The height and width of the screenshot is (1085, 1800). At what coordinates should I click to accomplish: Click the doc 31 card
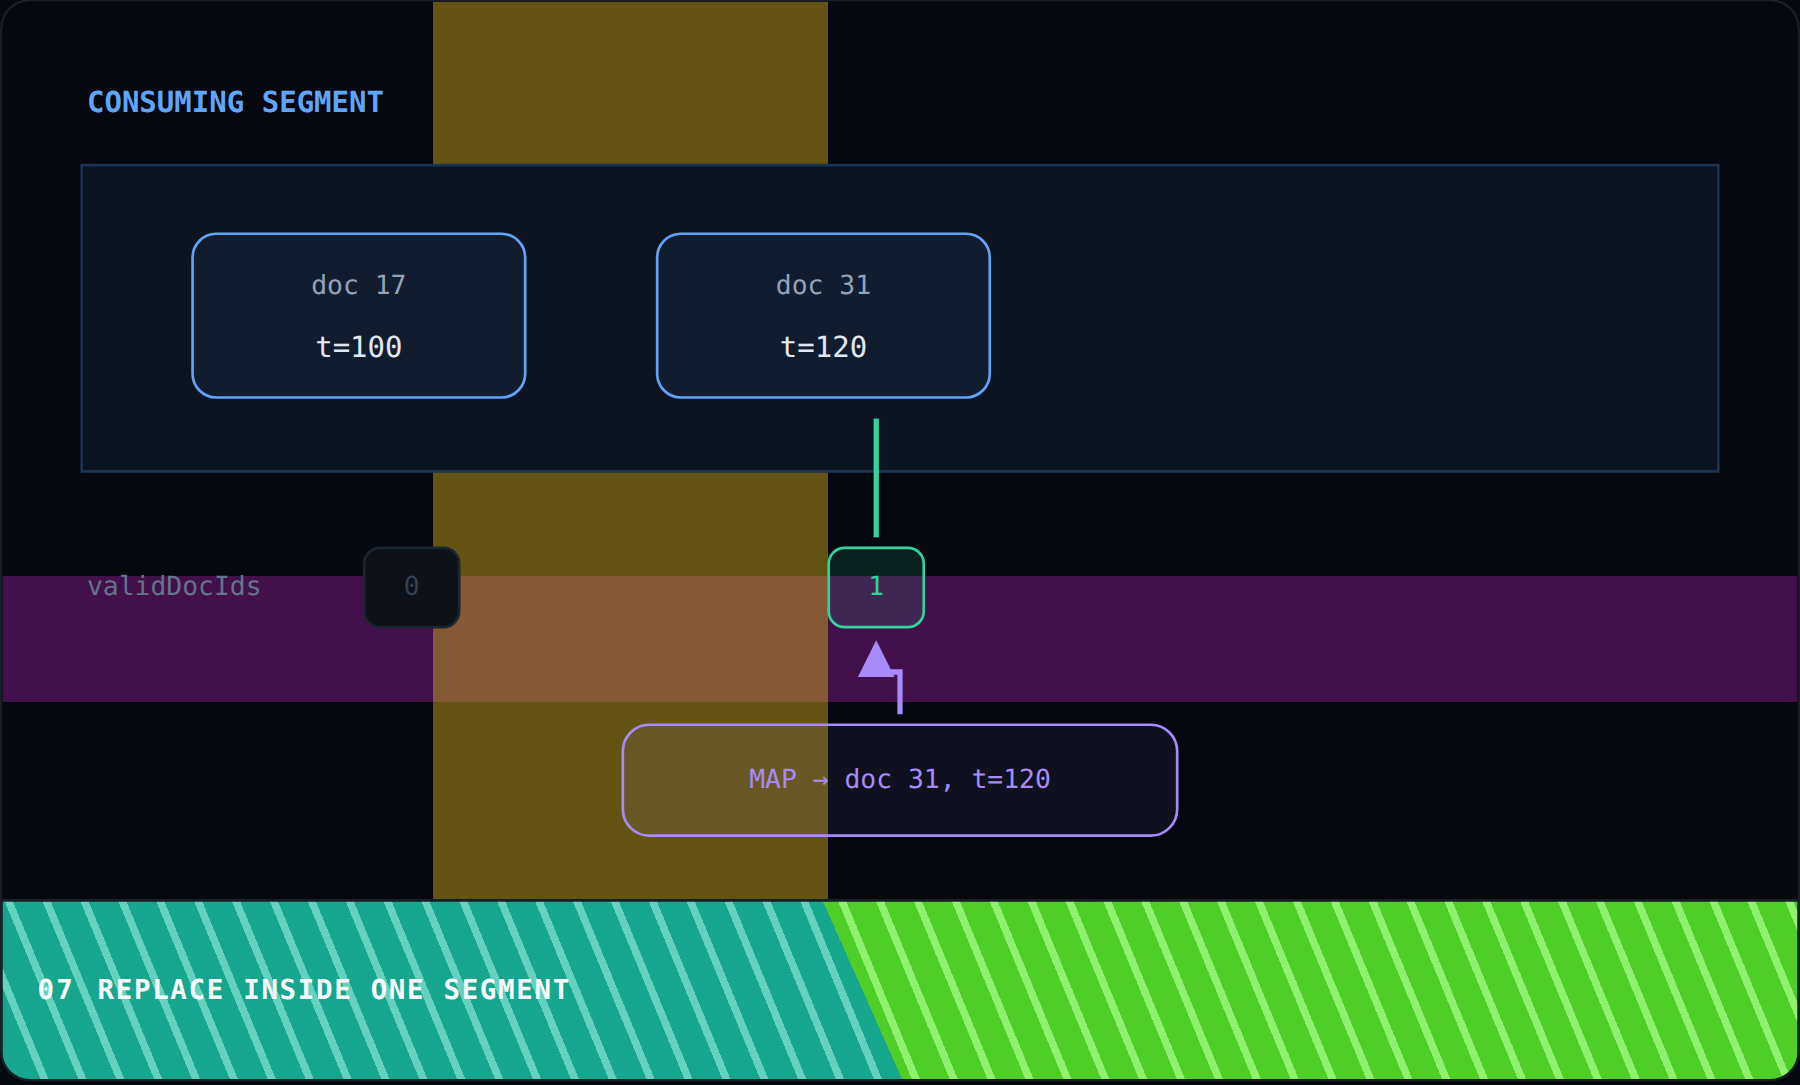823,316
